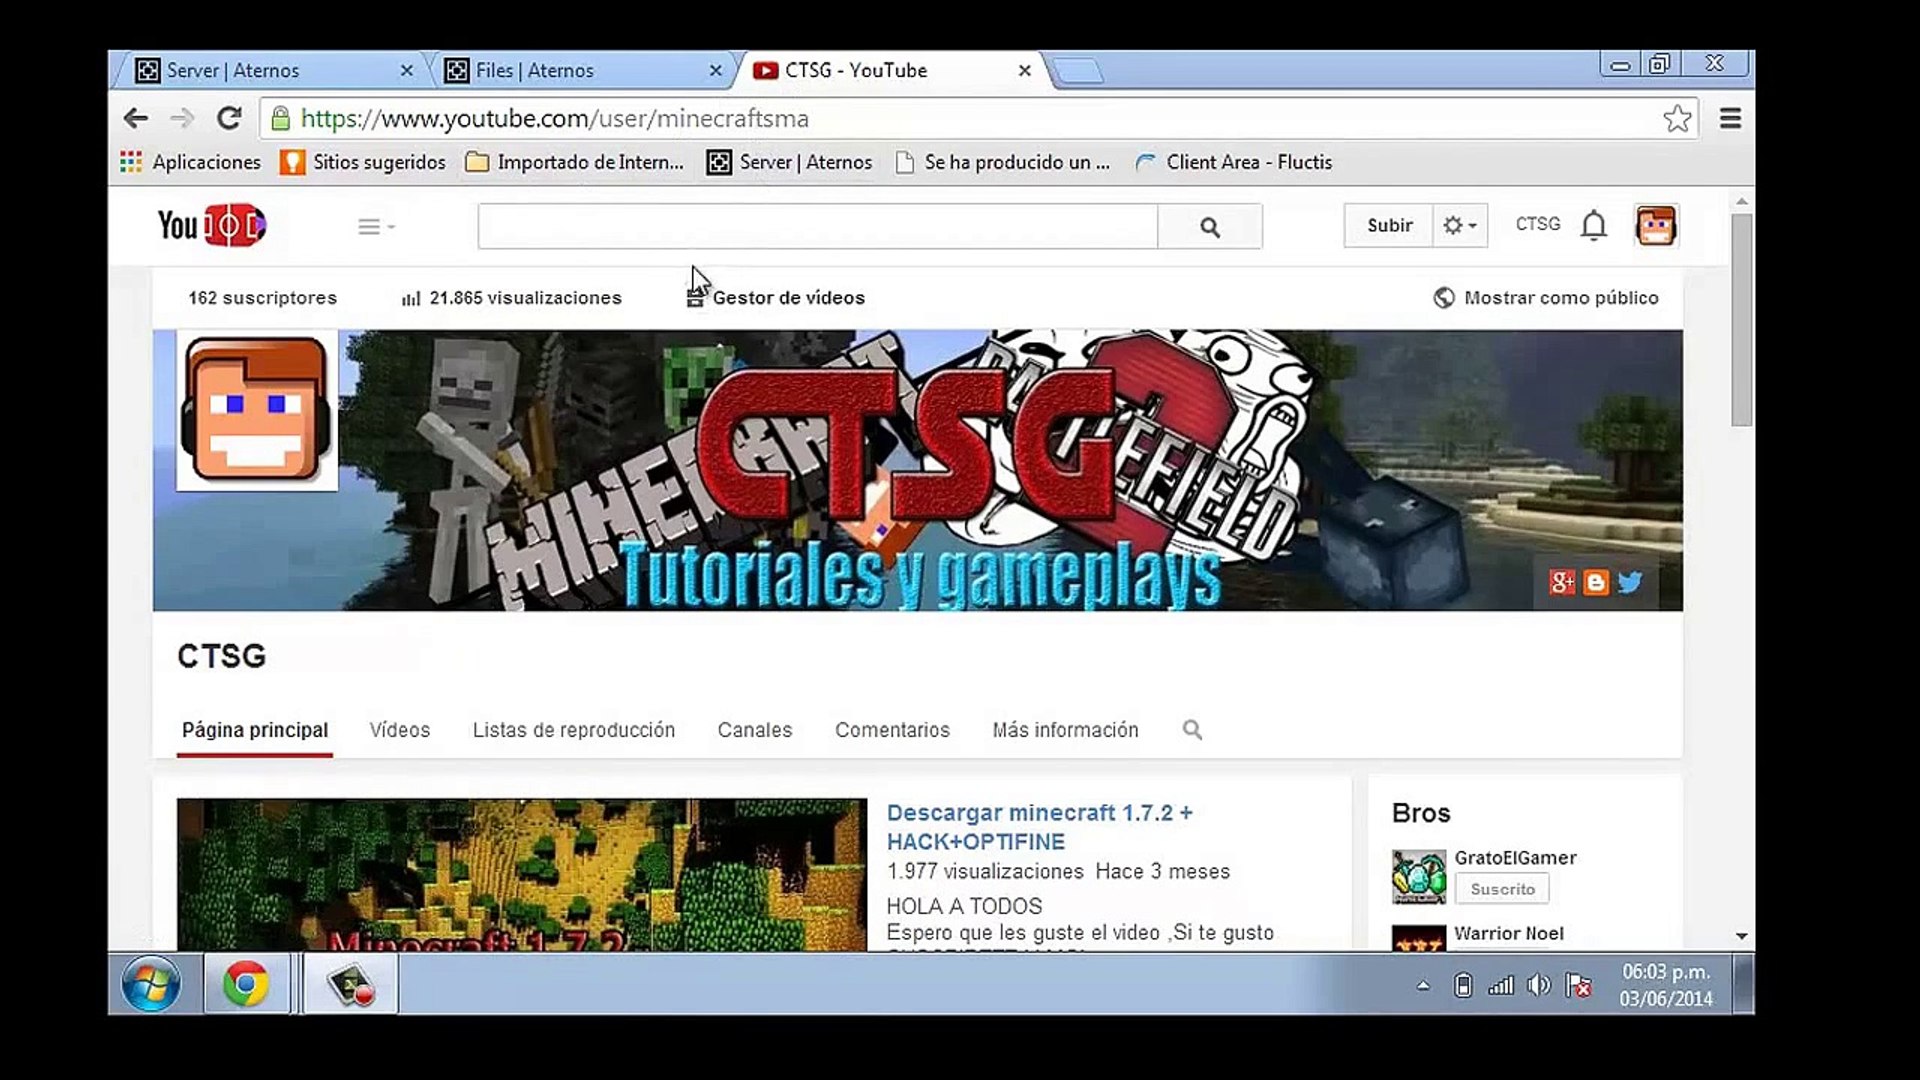Open Chrome's hamburger menu
The height and width of the screenshot is (1080, 1920).
coord(1730,119)
